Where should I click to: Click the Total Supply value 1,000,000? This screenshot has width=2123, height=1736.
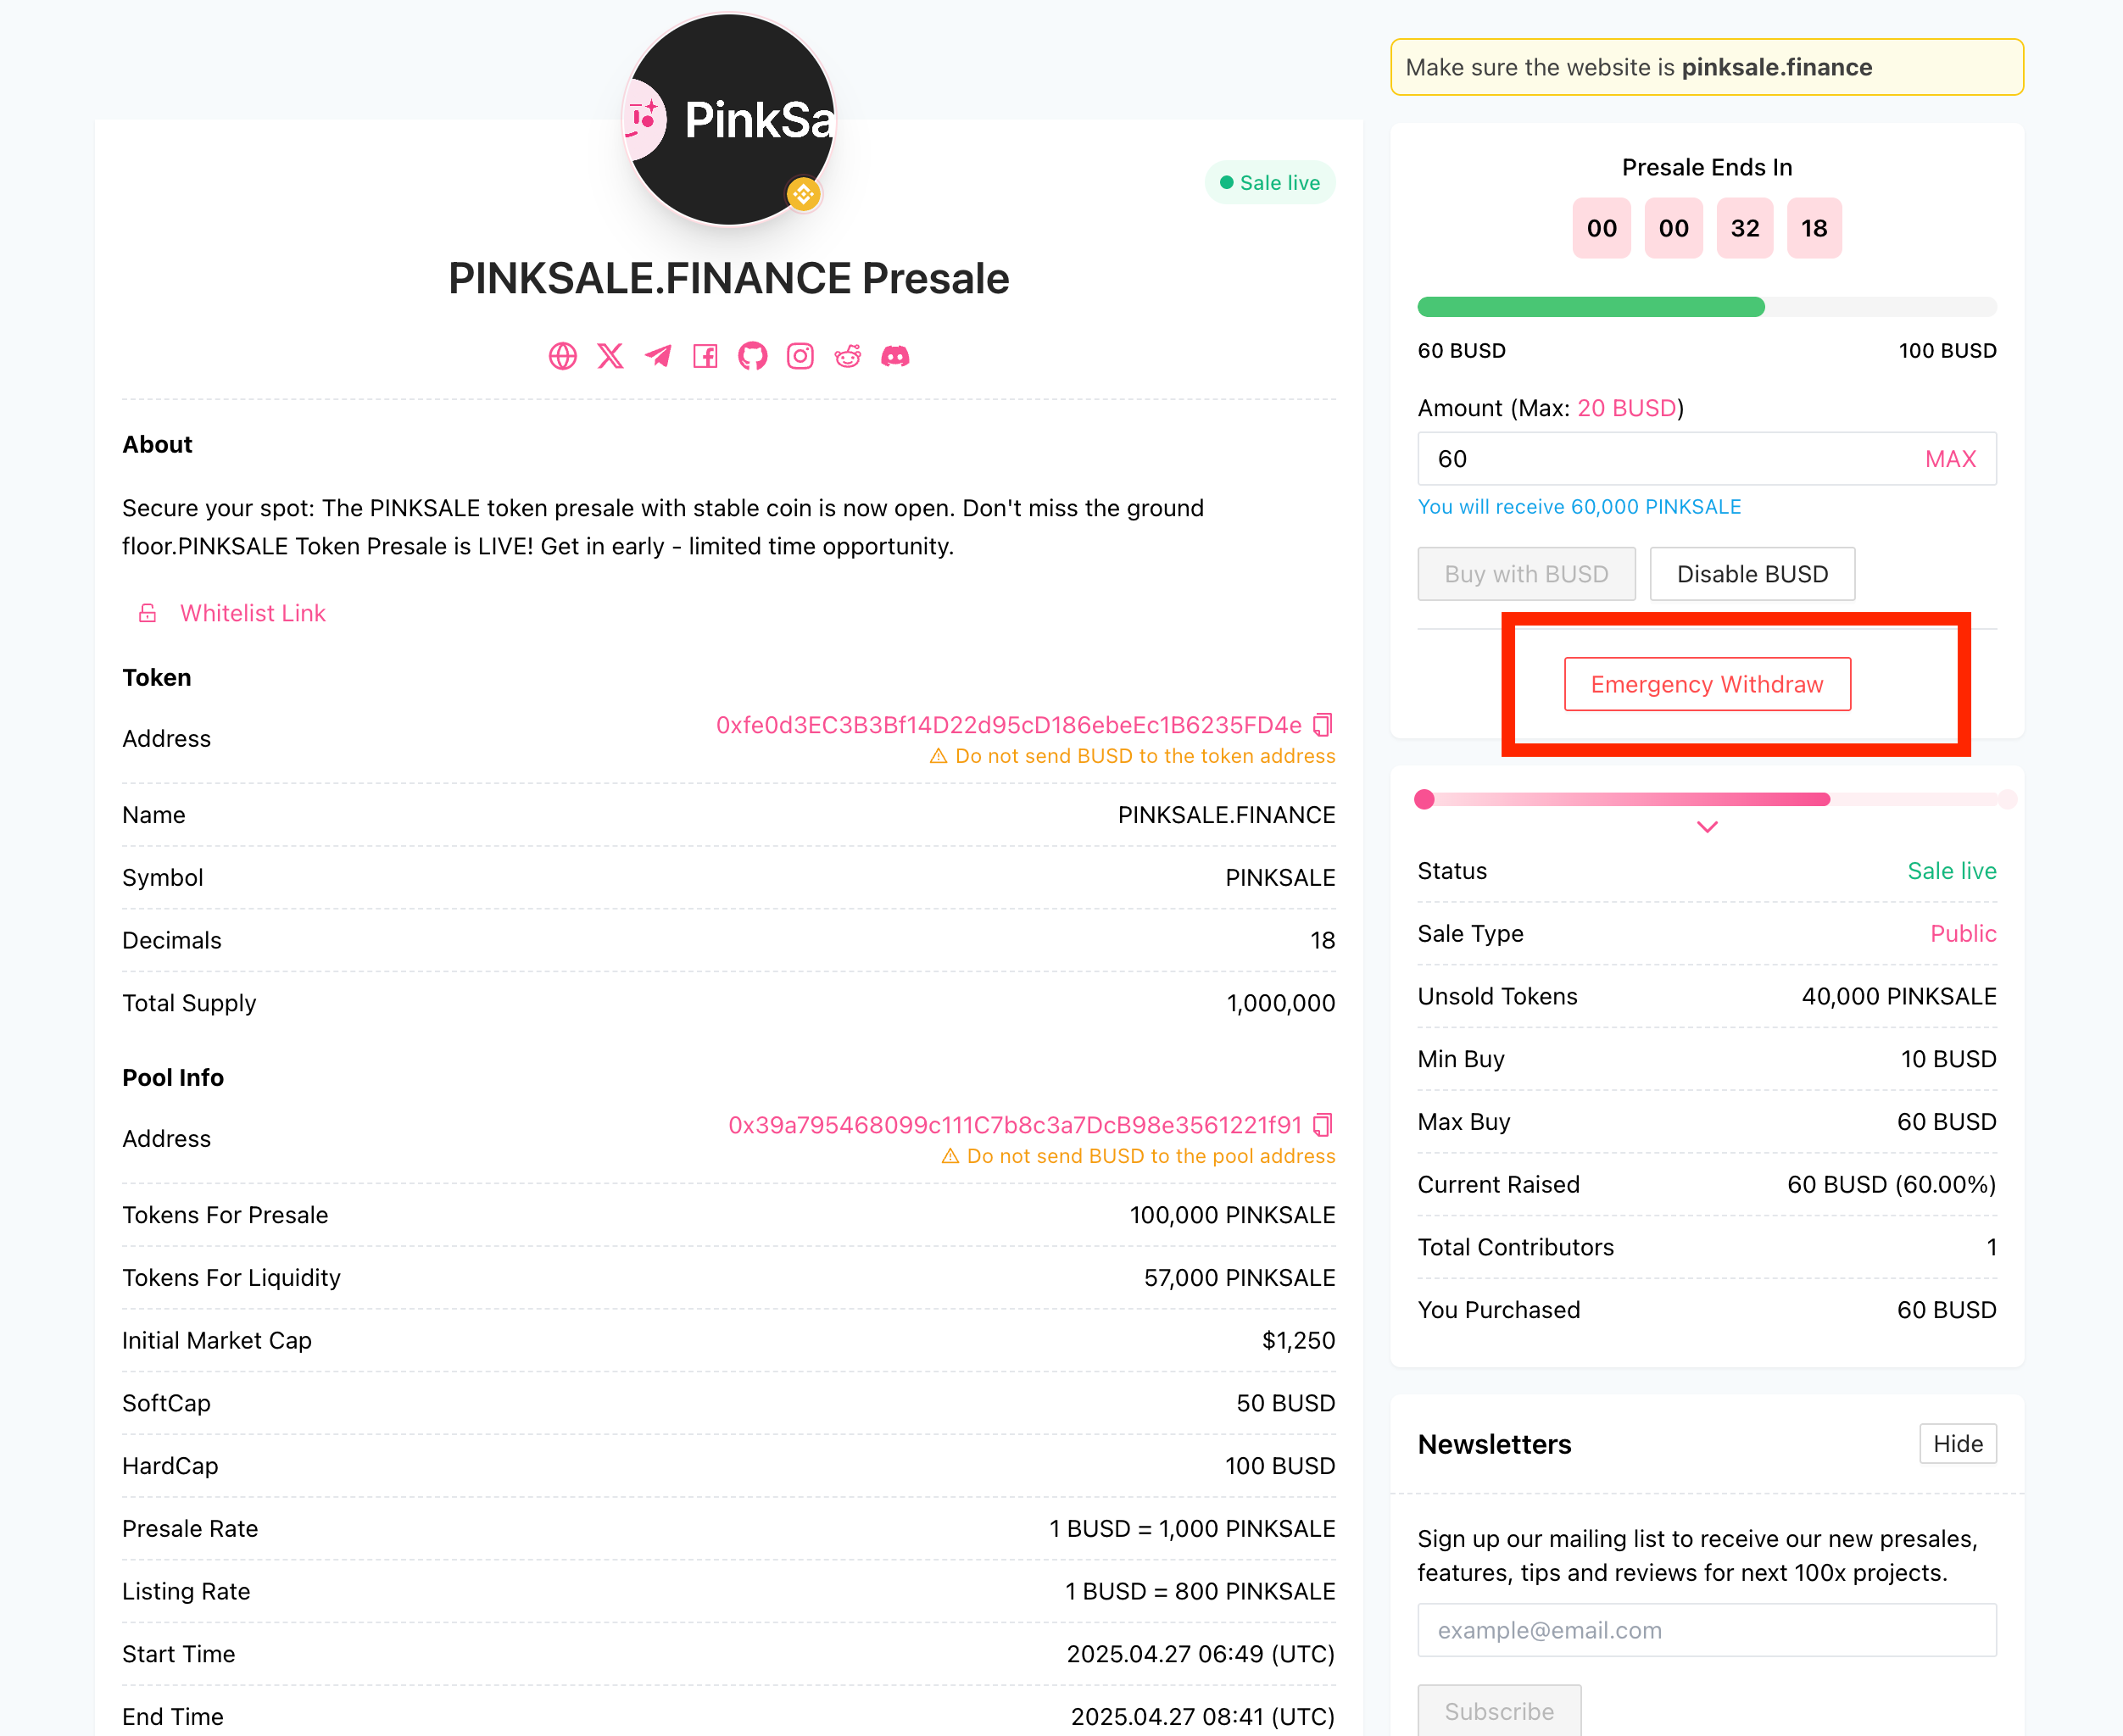click(1280, 1003)
